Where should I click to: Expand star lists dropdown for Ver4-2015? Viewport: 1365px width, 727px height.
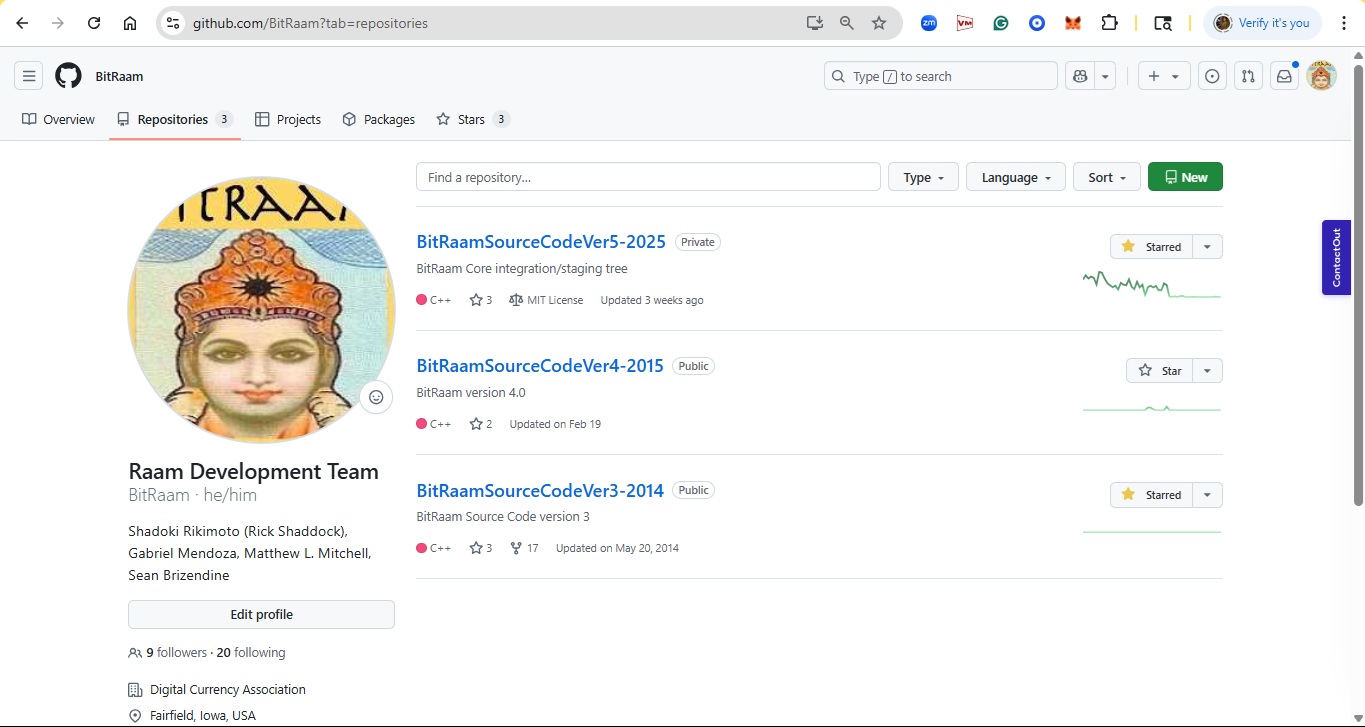point(1207,371)
